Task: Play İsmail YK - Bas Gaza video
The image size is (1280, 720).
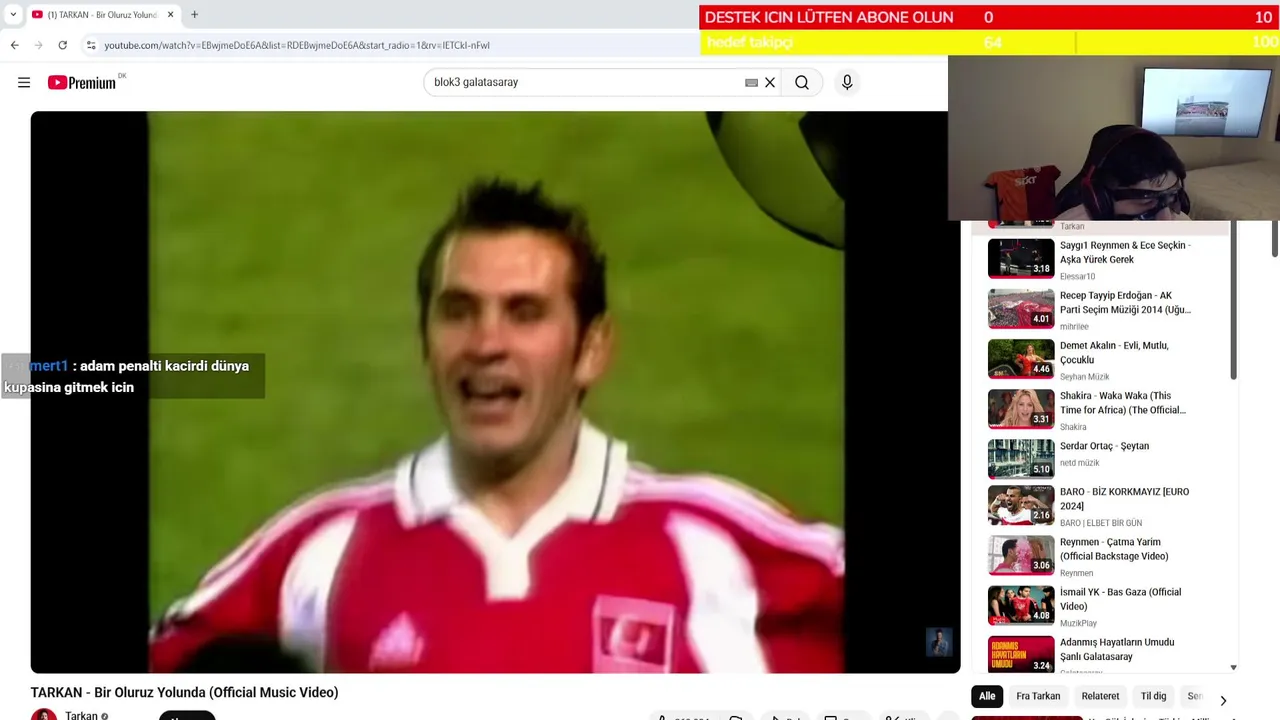Action: (x=1120, y=599)
